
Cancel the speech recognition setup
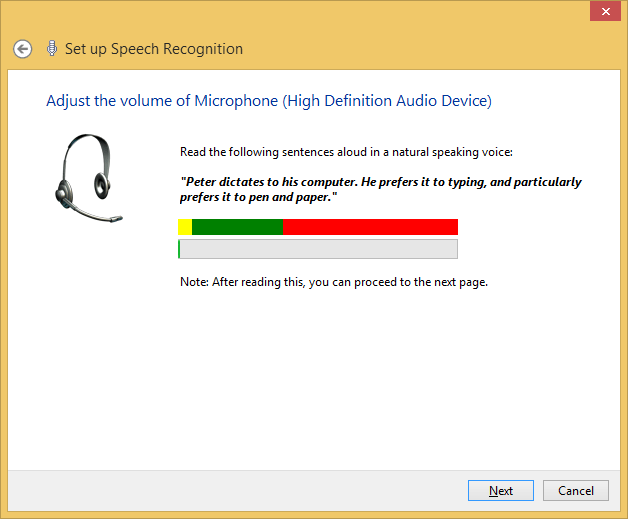coord(575,490)
